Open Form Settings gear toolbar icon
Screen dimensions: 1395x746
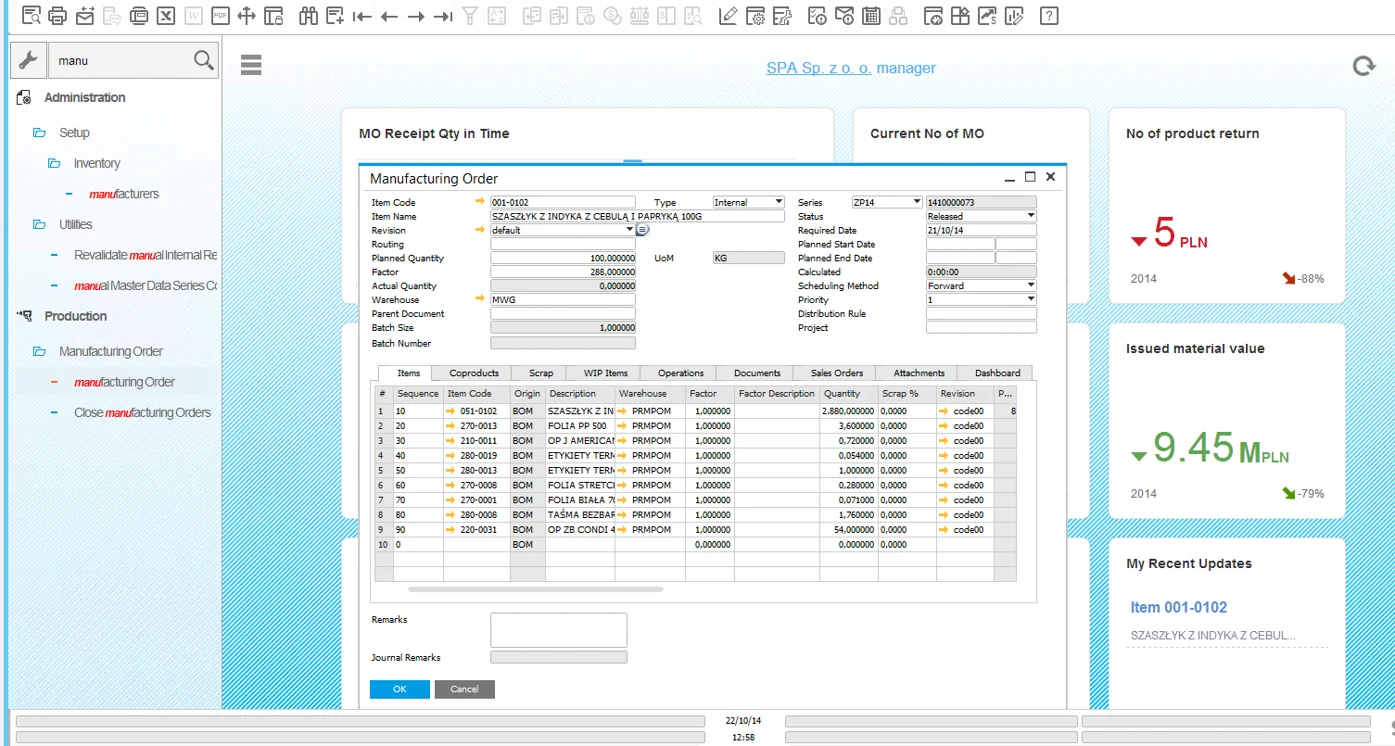[756, 16]
